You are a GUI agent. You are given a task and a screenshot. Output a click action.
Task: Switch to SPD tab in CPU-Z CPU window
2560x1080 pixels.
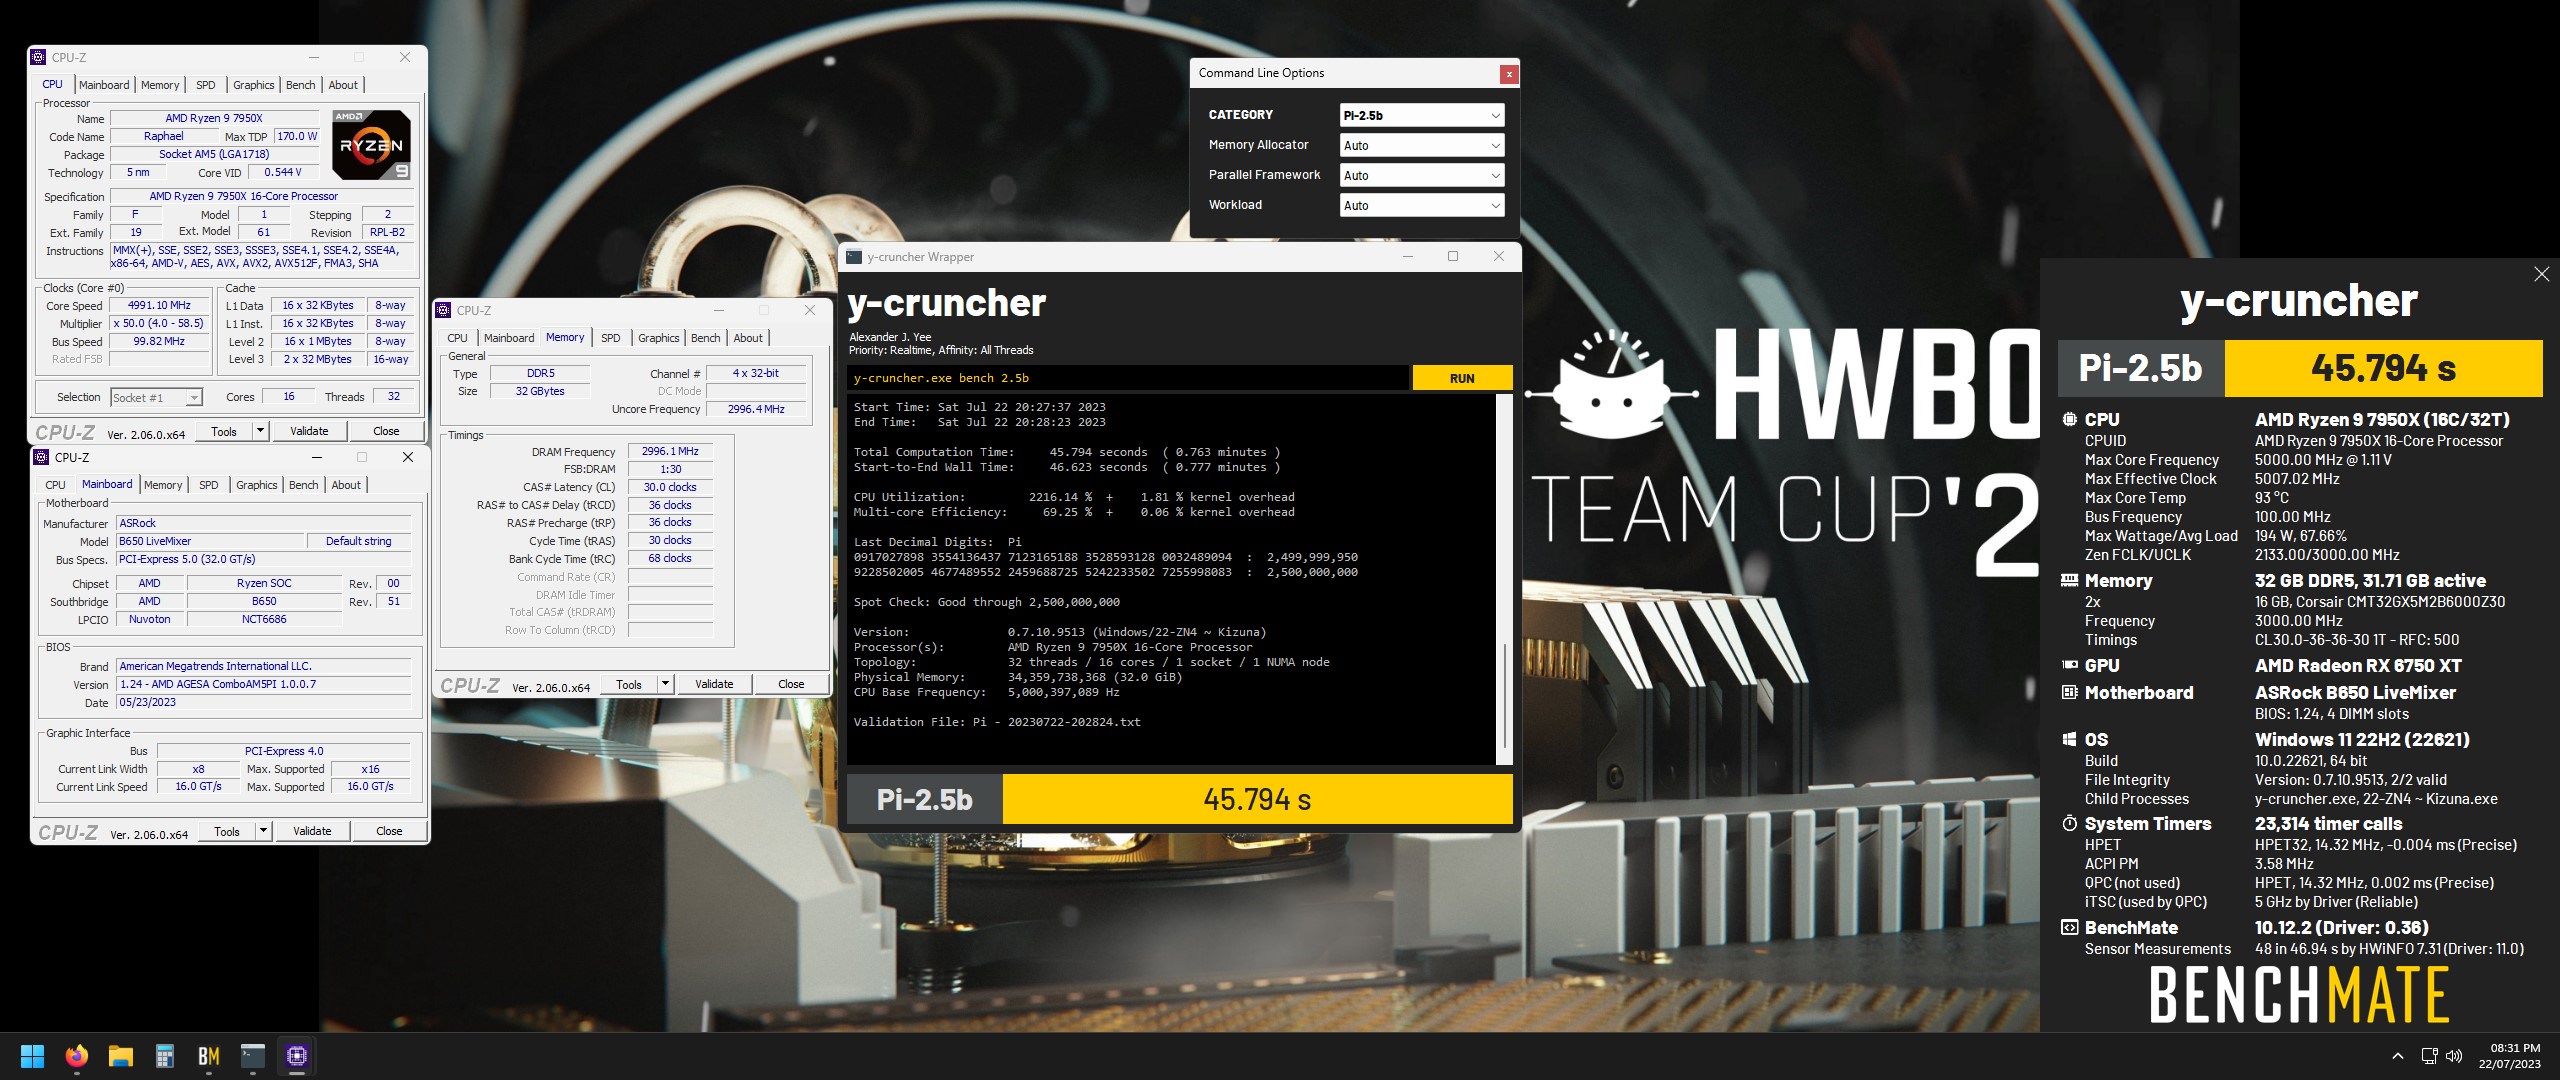pyautogui.click(x=206, y=85)
